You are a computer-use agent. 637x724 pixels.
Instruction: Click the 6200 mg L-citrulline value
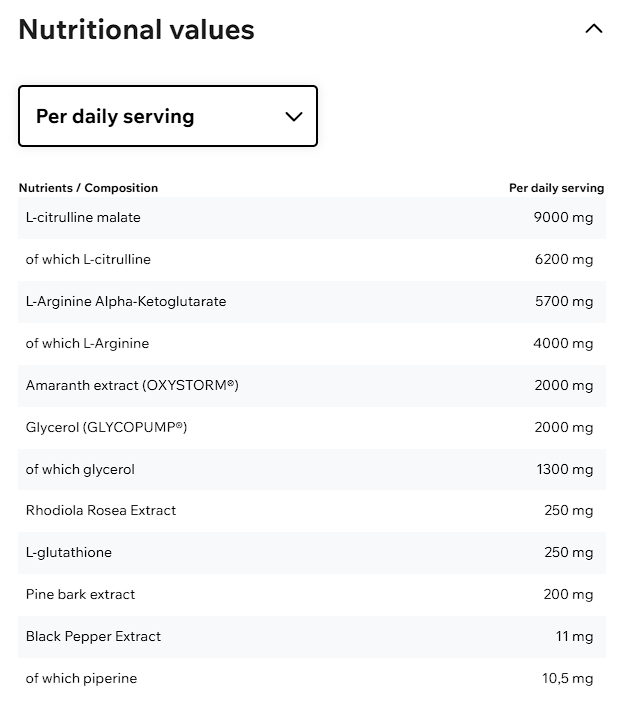pos(563,259)
